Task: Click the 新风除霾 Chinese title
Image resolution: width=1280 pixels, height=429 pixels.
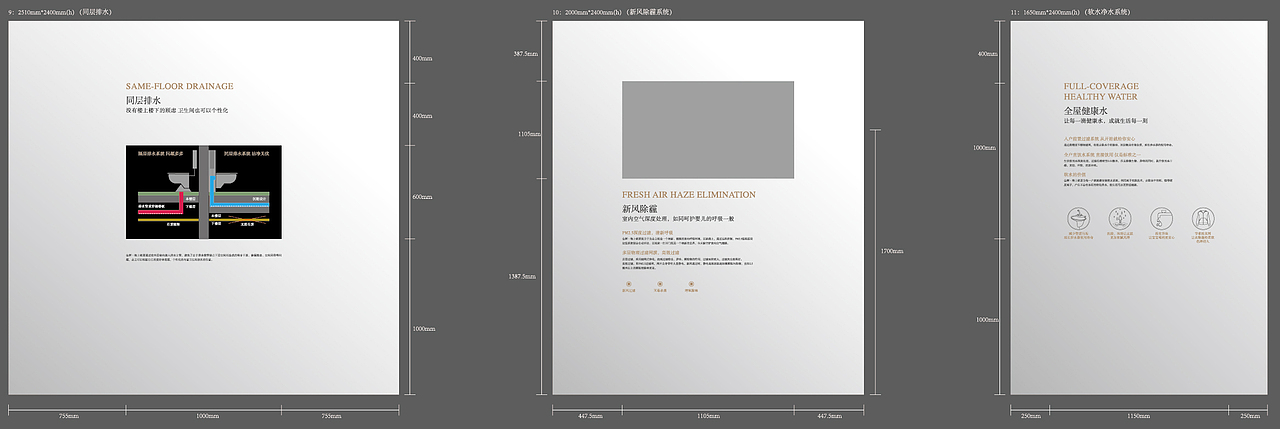Action: pos(639,209)
